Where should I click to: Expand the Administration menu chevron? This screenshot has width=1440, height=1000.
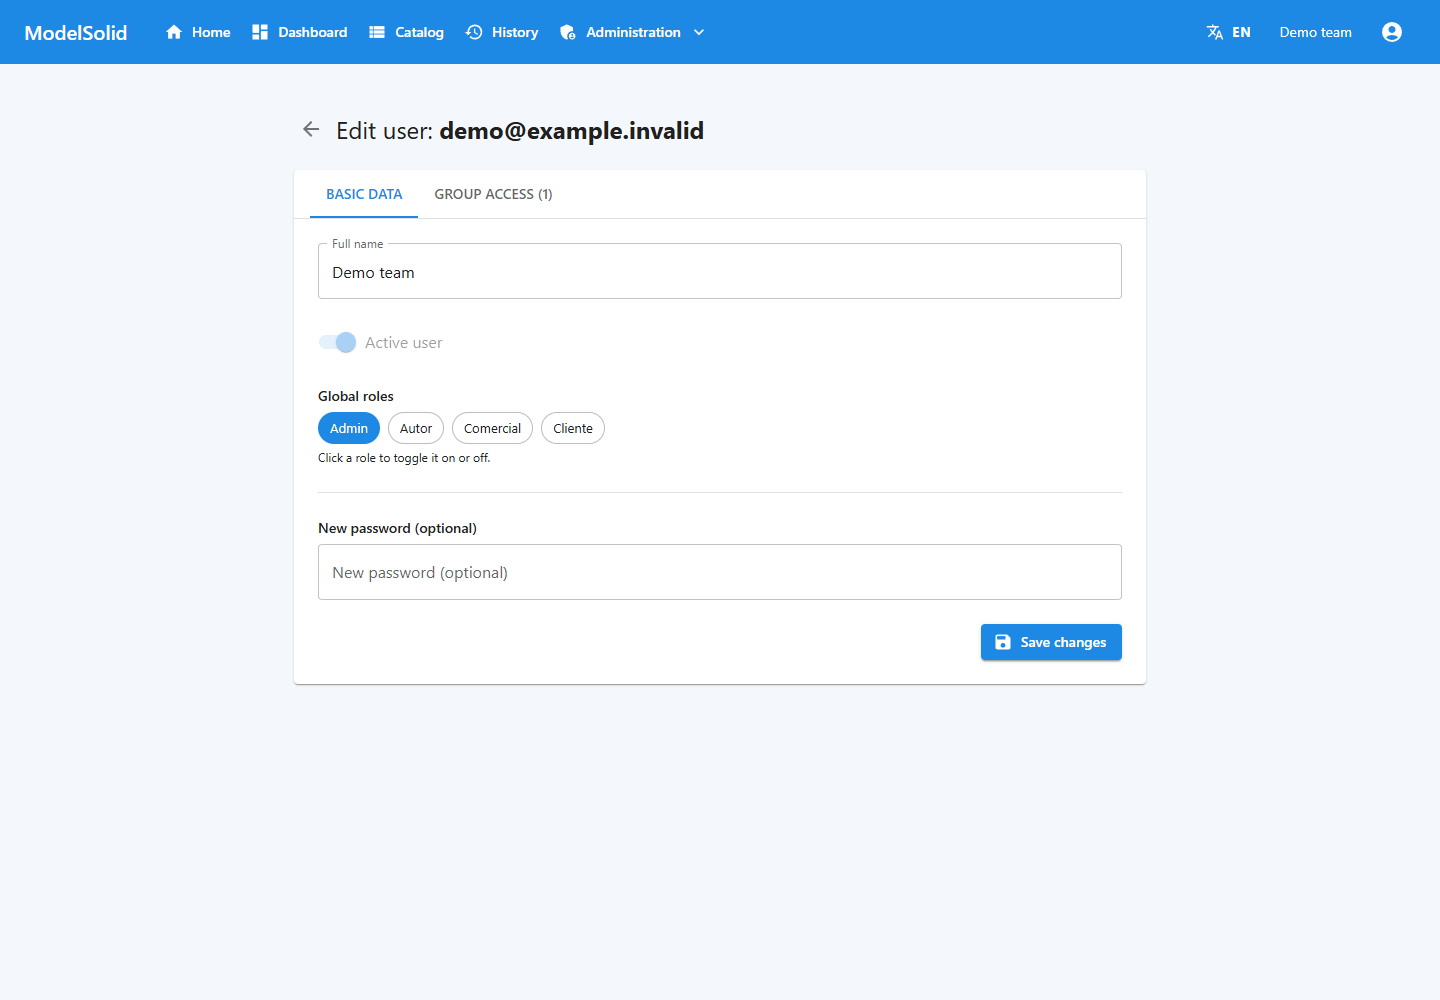tap(699, 32)
